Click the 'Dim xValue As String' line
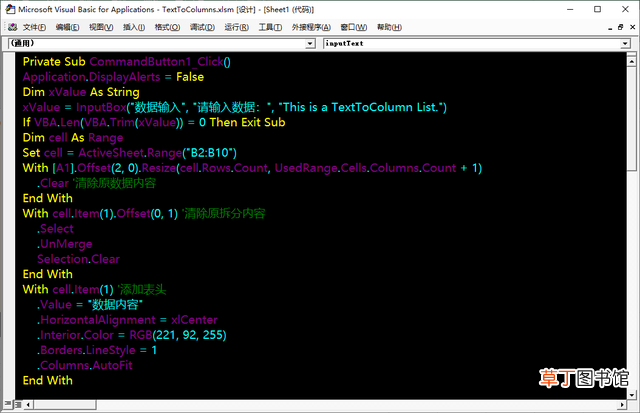Screen dimensions: 640x413 tap(81, 92)
